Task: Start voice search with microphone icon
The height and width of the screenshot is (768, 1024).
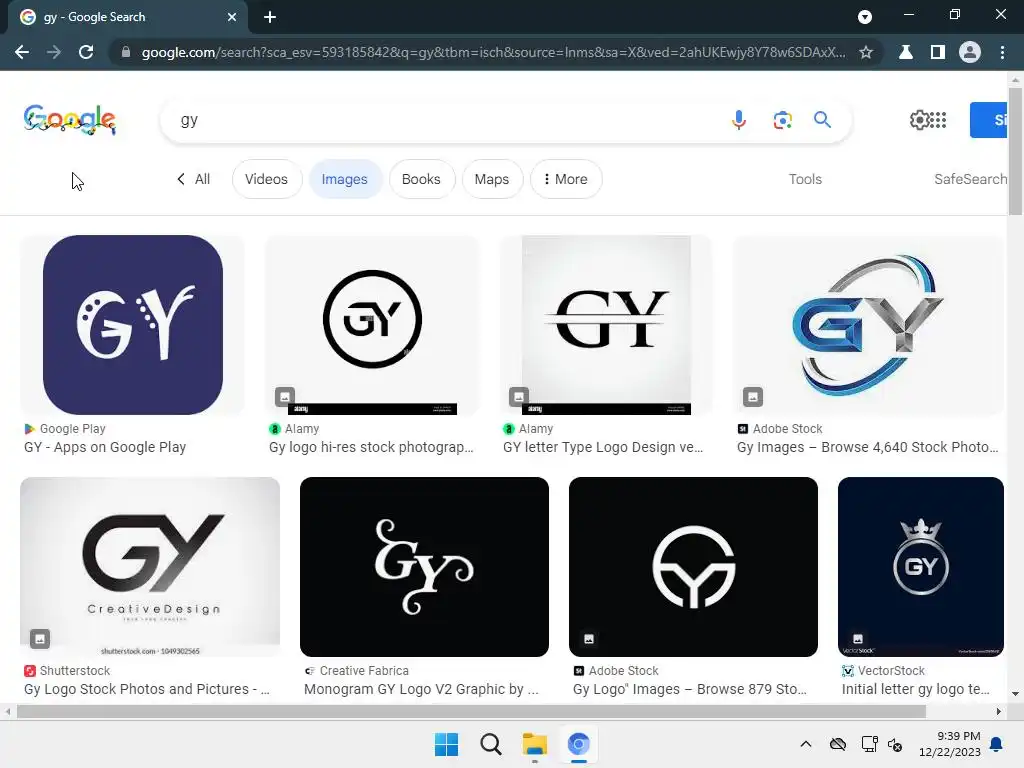Action: [739, 120]
